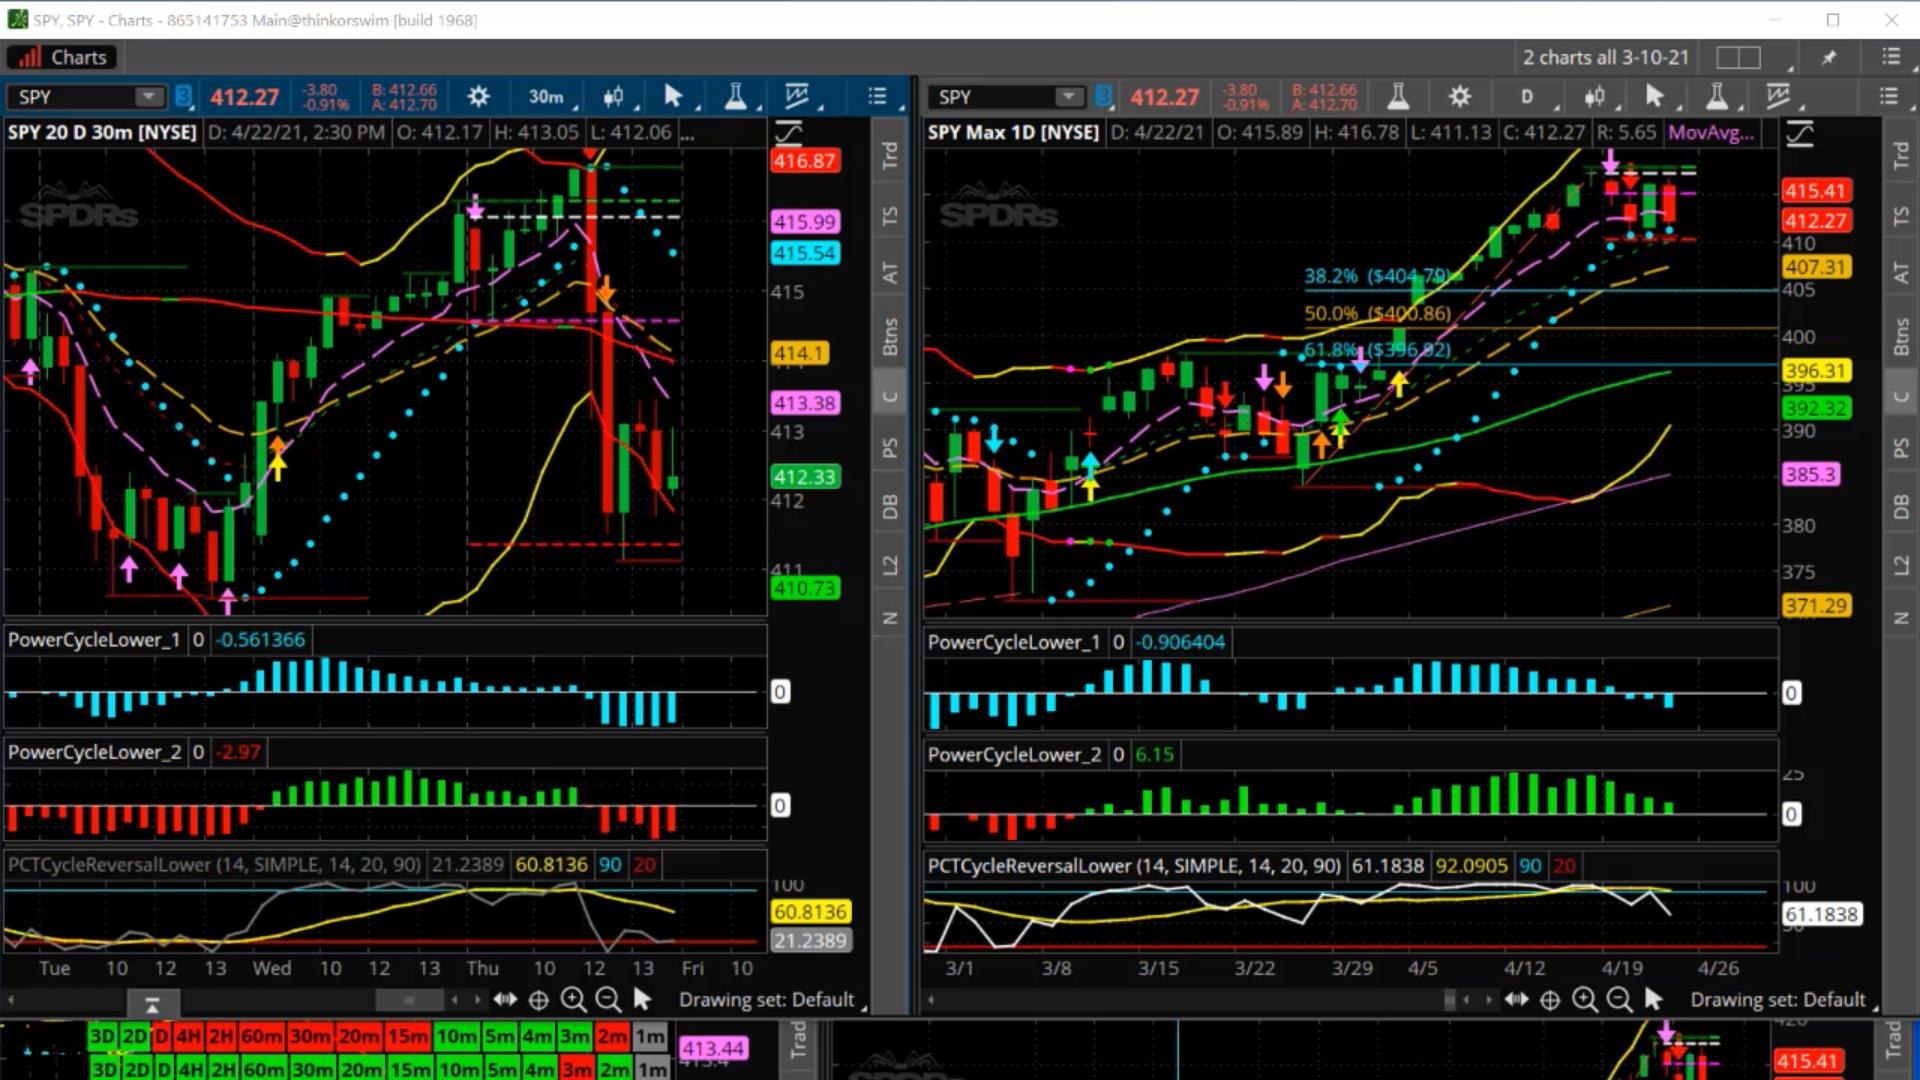Open right chart actions list menu
The height and width of the screenshot is (1080, 1920).
(x=1888, y=97)
